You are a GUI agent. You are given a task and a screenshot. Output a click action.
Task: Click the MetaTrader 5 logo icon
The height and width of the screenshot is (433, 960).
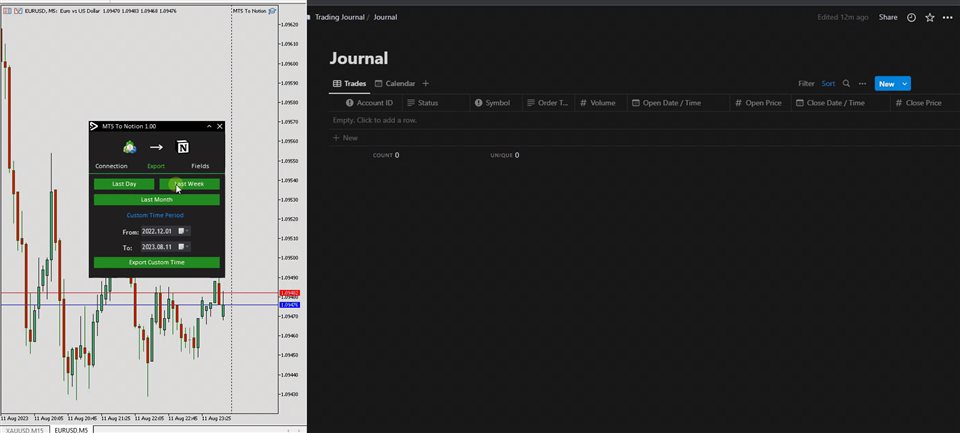pos(130,147)
